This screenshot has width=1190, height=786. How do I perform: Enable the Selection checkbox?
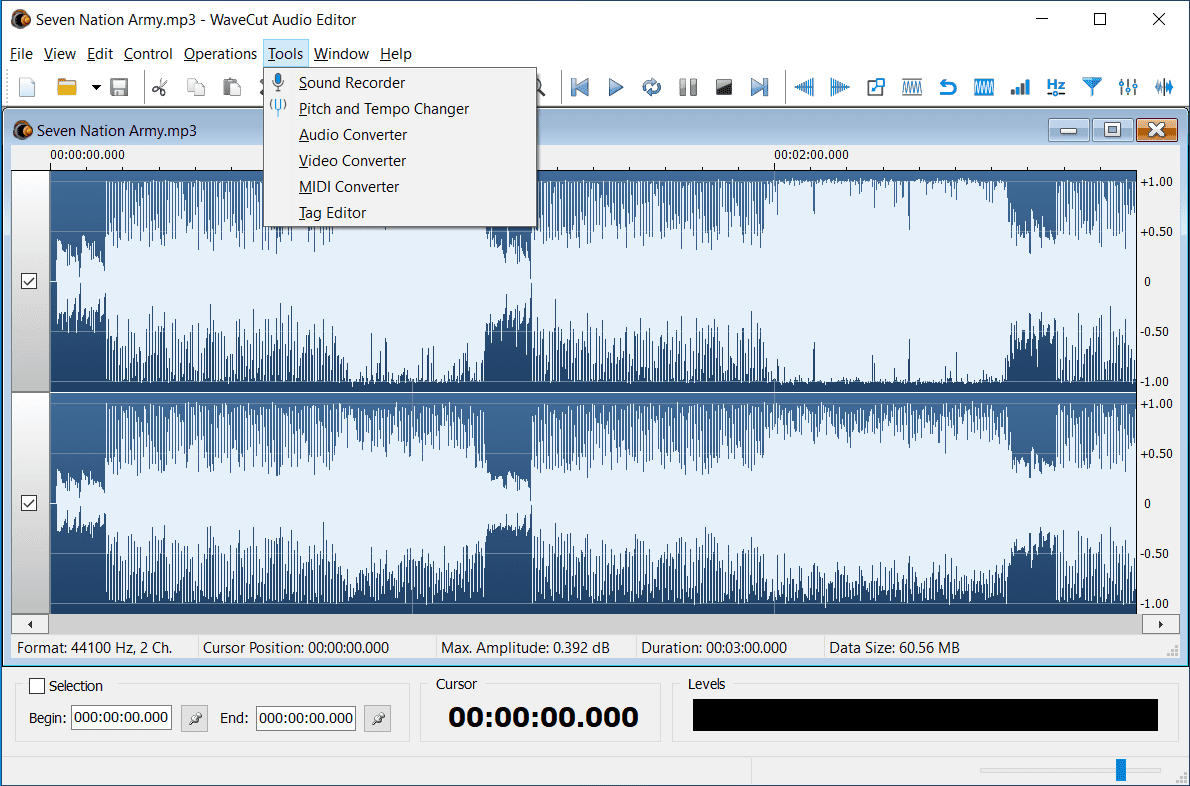pyautogui.click(x=37, y=686)
